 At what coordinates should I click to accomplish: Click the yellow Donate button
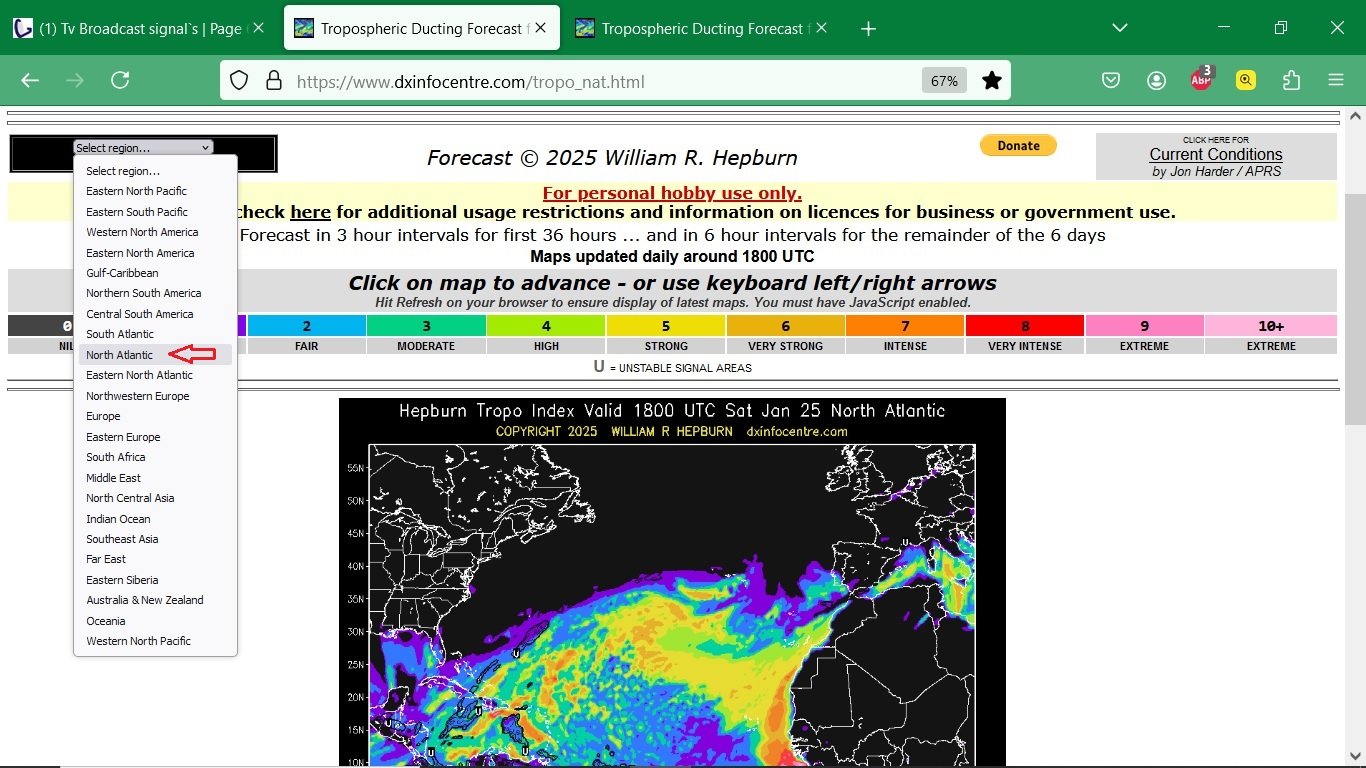1018,146
